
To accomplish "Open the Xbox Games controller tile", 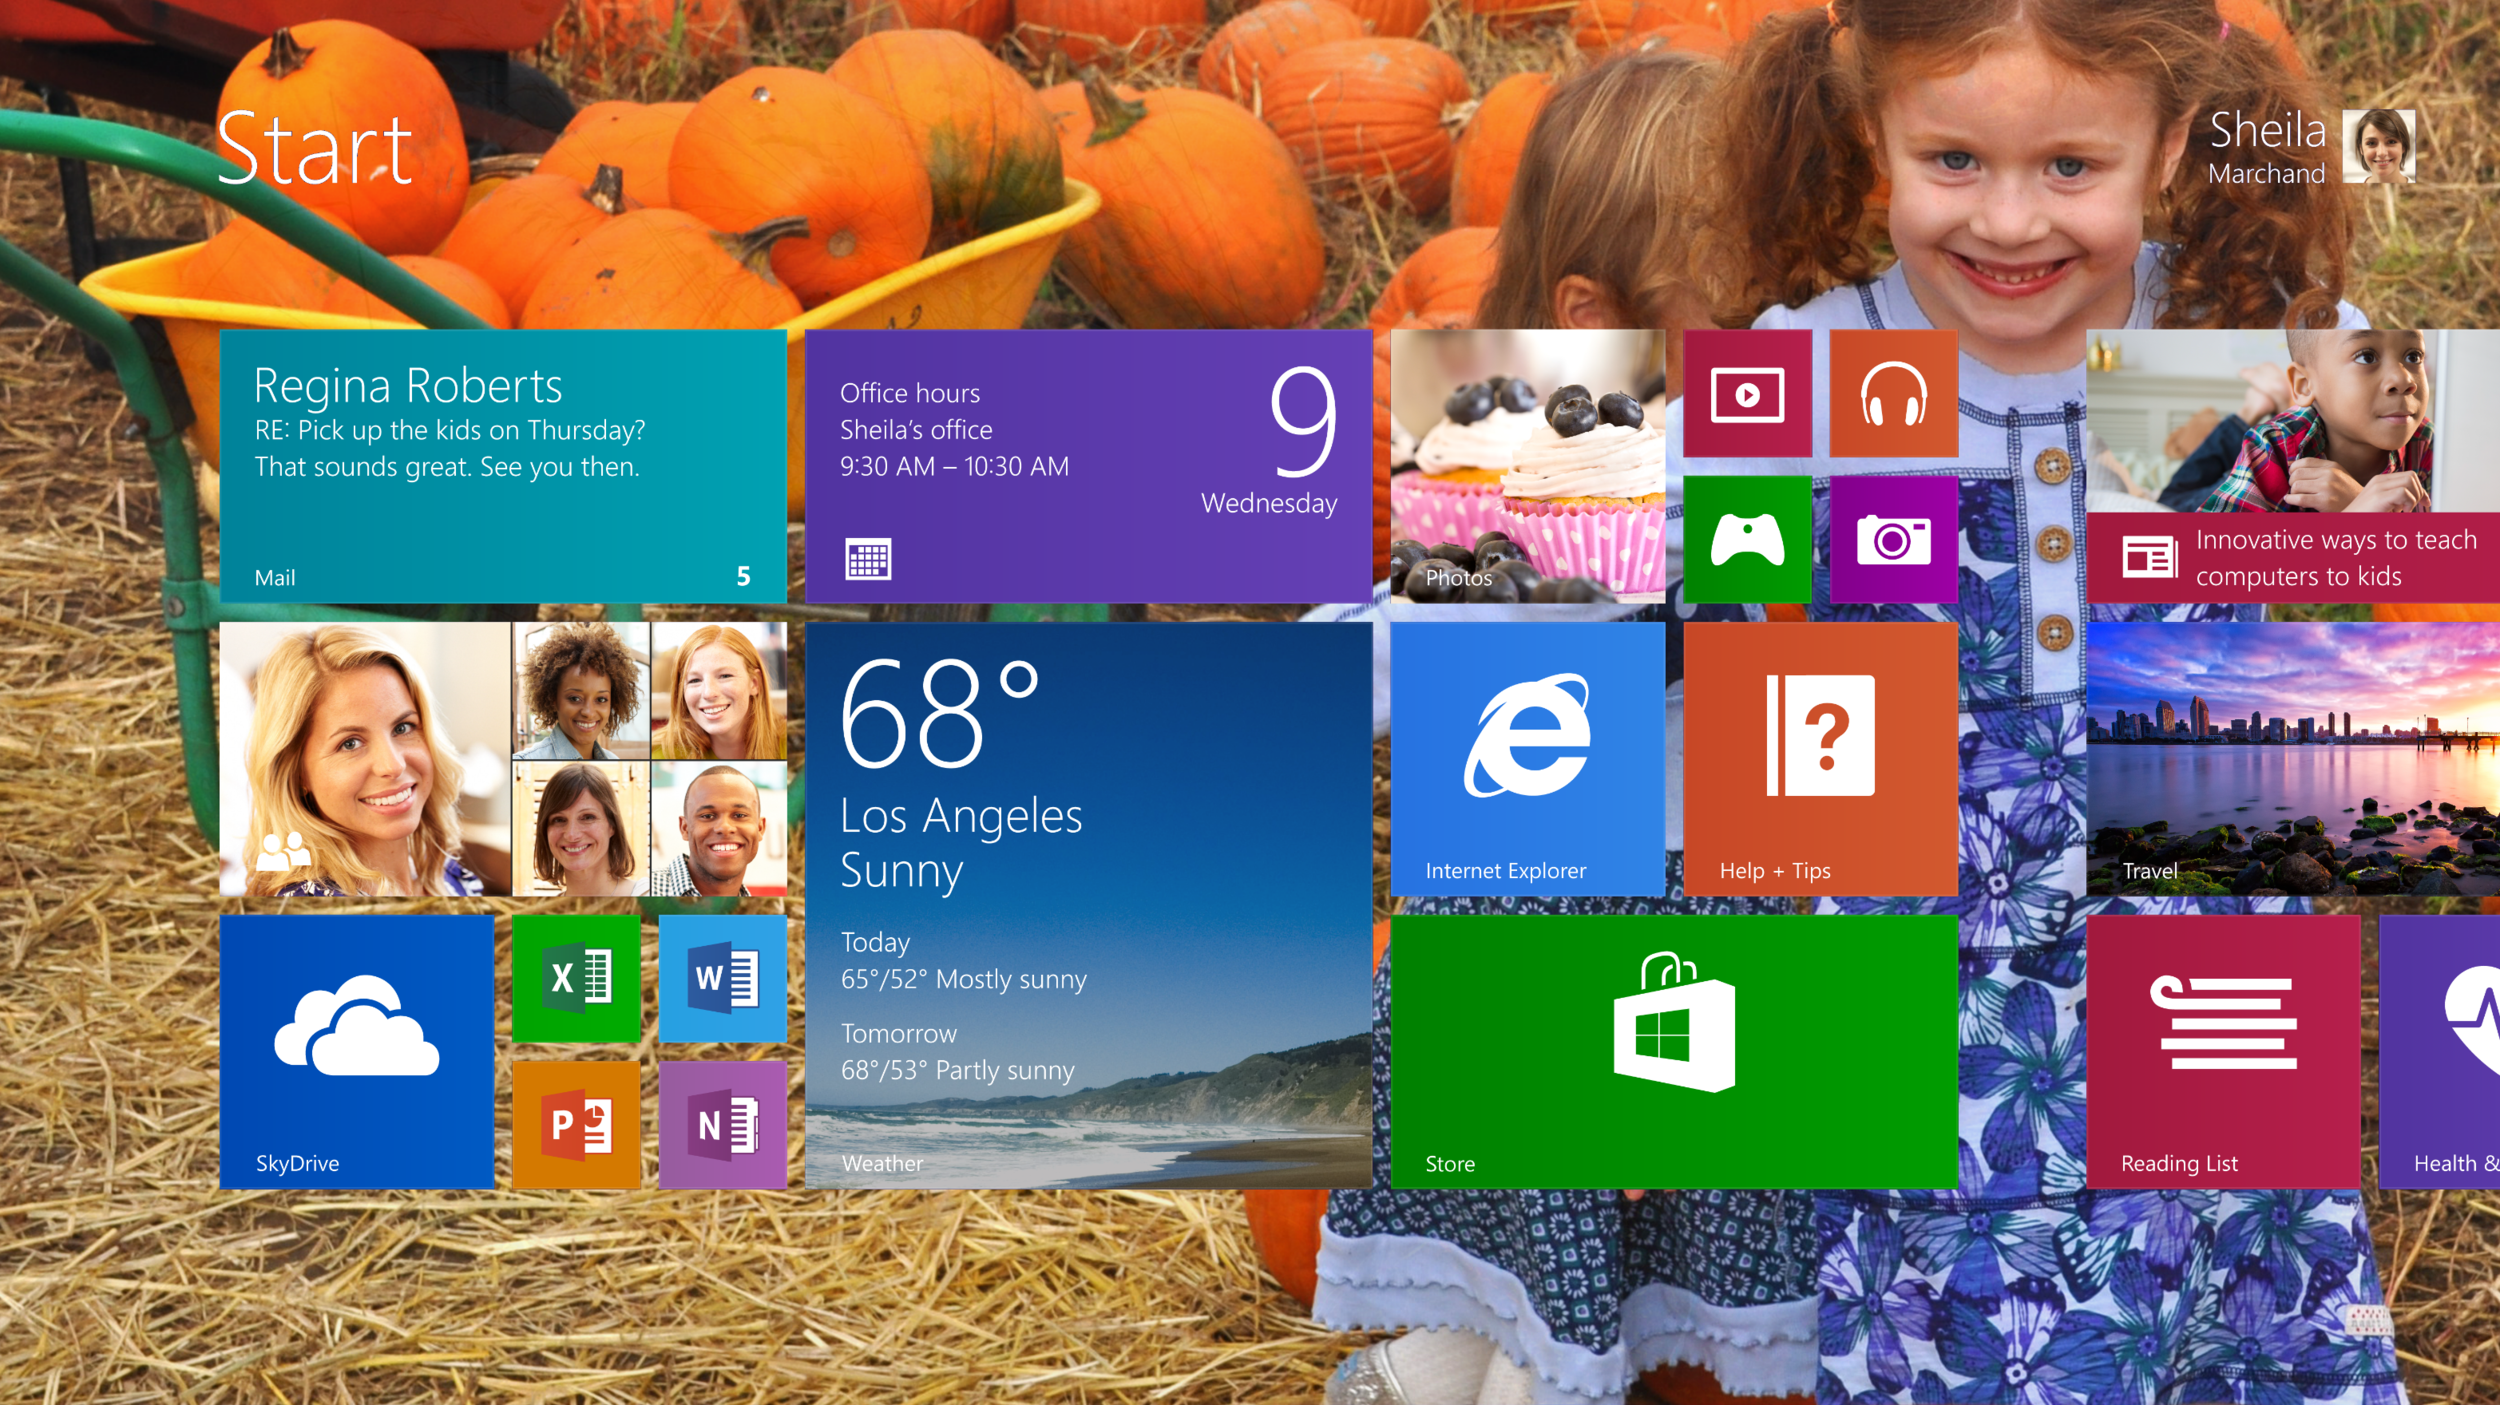I will pos(1747,540).
